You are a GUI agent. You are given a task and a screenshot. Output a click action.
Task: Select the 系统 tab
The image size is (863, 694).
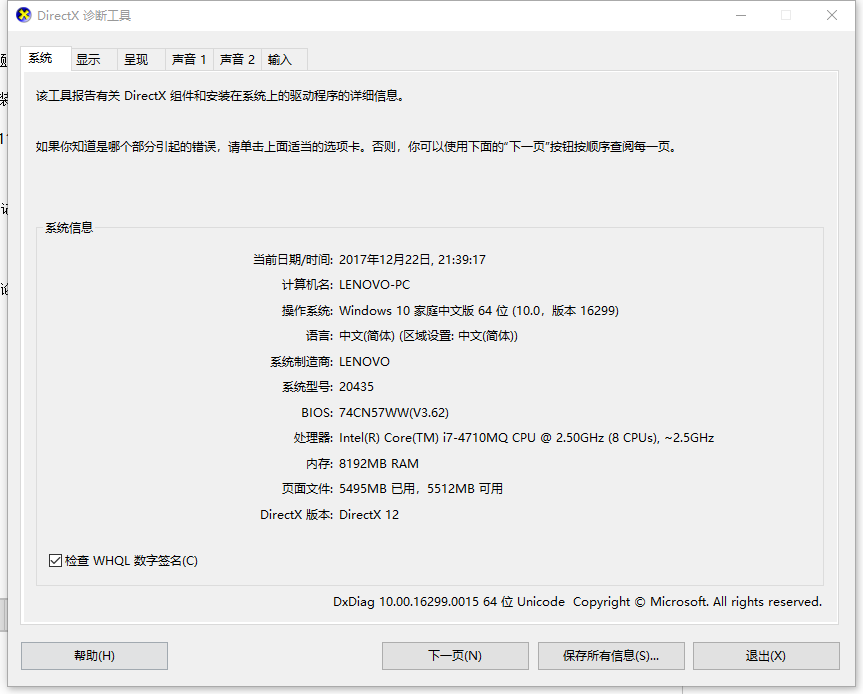point(46,58)
